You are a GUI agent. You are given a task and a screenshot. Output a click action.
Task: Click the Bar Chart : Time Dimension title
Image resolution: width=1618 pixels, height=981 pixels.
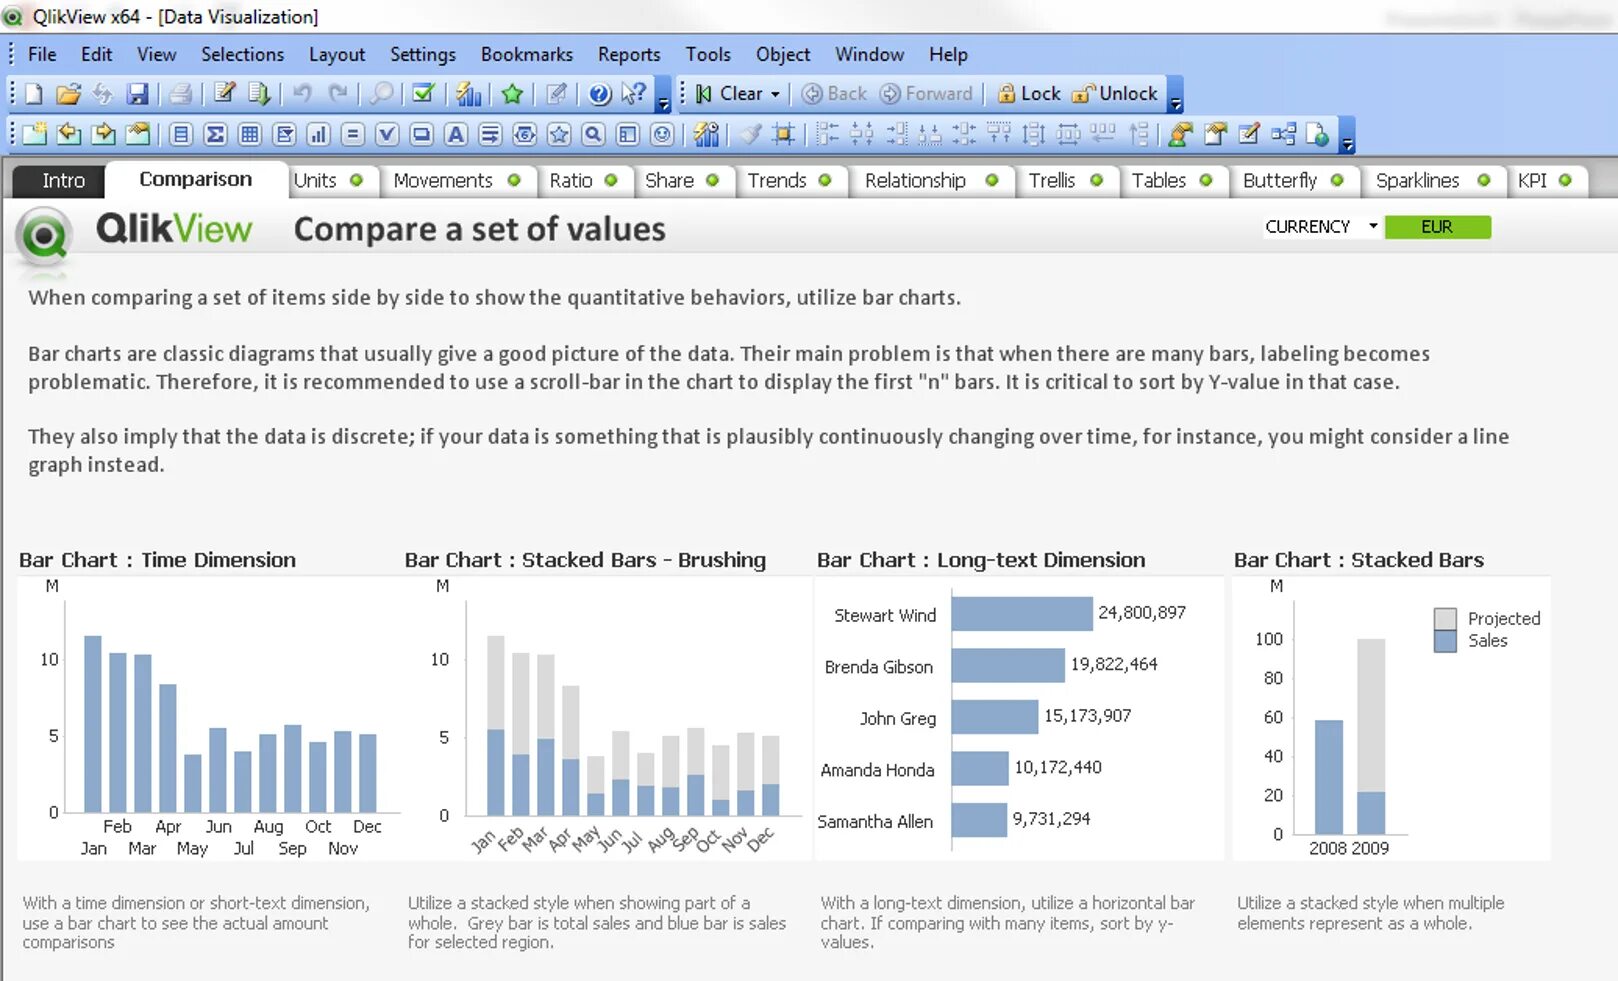[x=157, y=560]
